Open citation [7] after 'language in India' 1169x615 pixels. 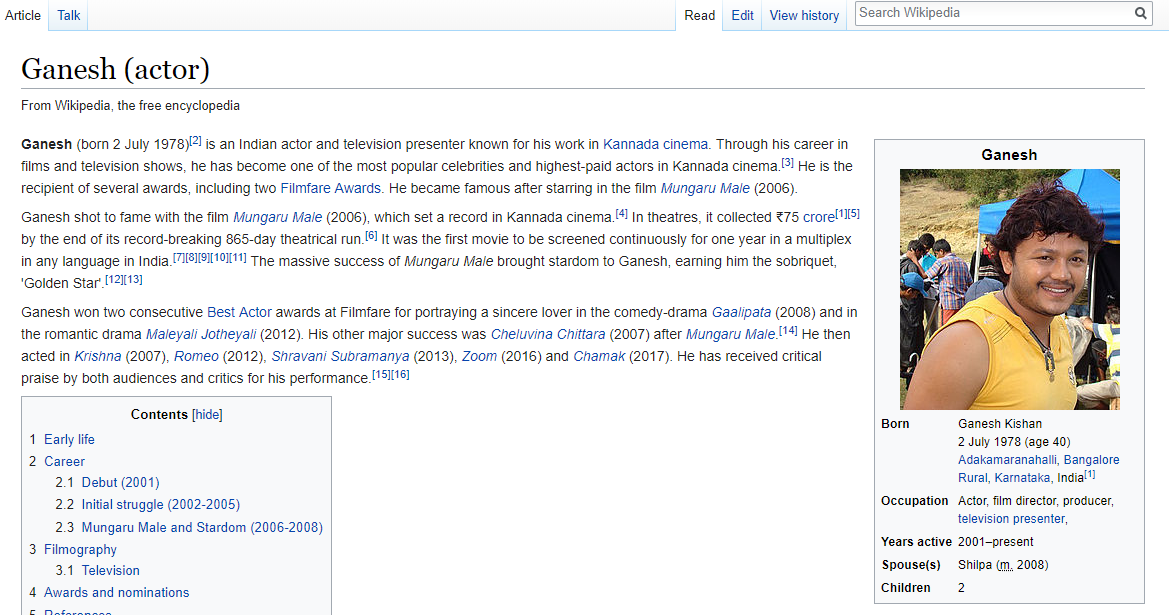(x=179, y=257)
